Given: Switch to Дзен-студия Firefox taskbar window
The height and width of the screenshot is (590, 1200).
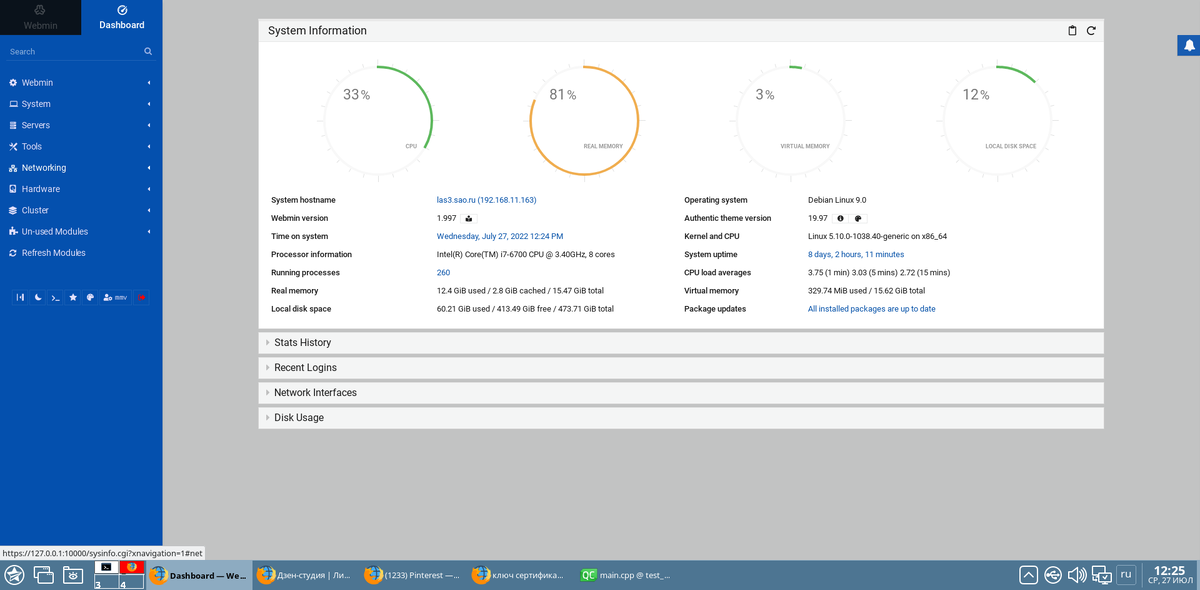Looking at the screenshot, I should point(305,575).
